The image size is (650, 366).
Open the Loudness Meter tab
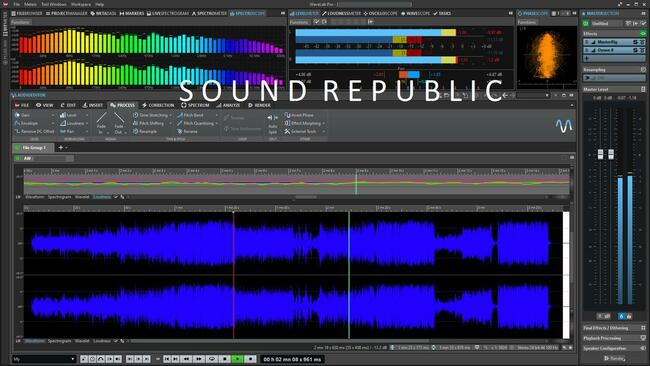click(x=342, y=13)
